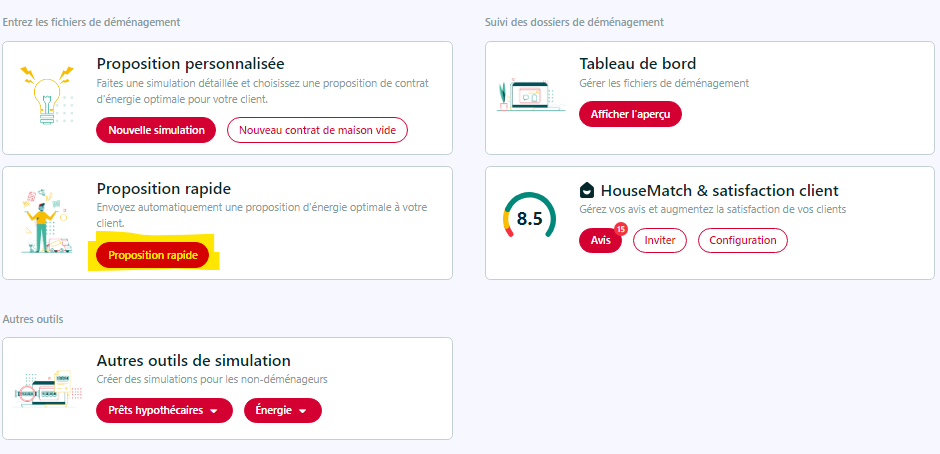Viewport: 940px width, 454px height.
Task: Create Nouveau contrat de maison vide
Action: 317,130
